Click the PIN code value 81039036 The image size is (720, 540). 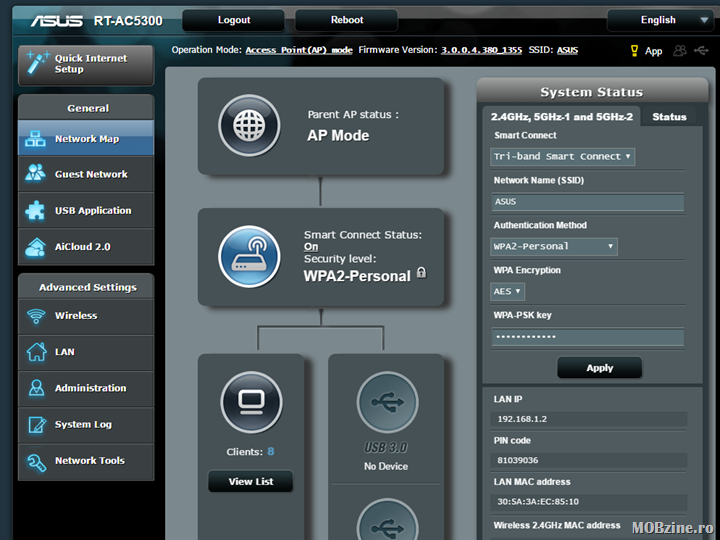point(518,460)
